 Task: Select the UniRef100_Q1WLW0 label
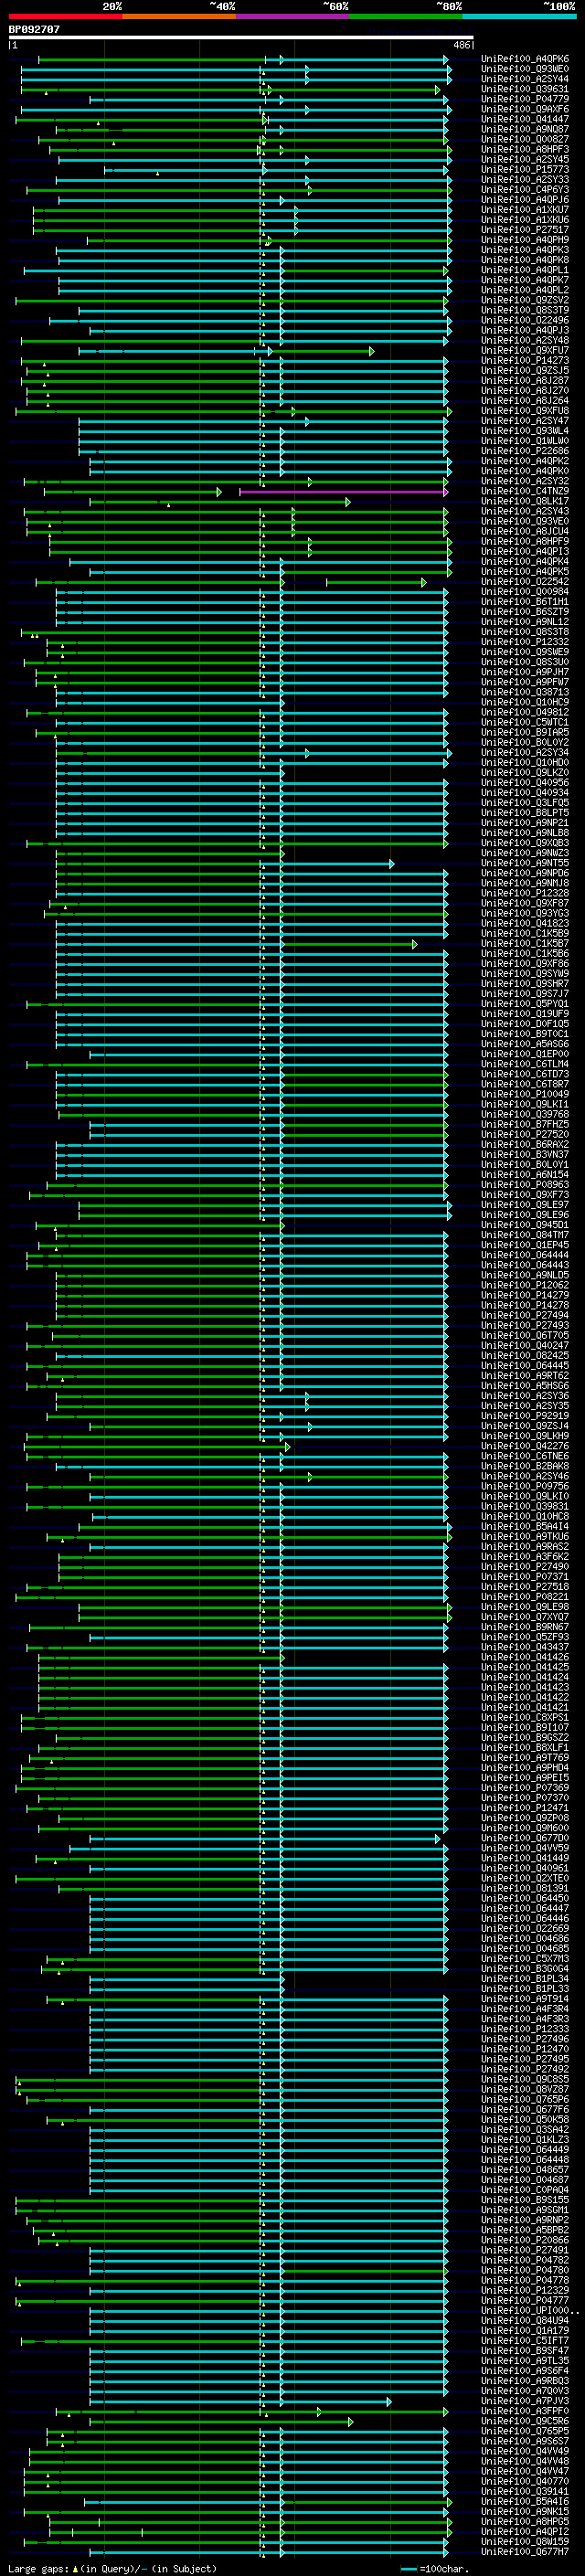point(525,441)
